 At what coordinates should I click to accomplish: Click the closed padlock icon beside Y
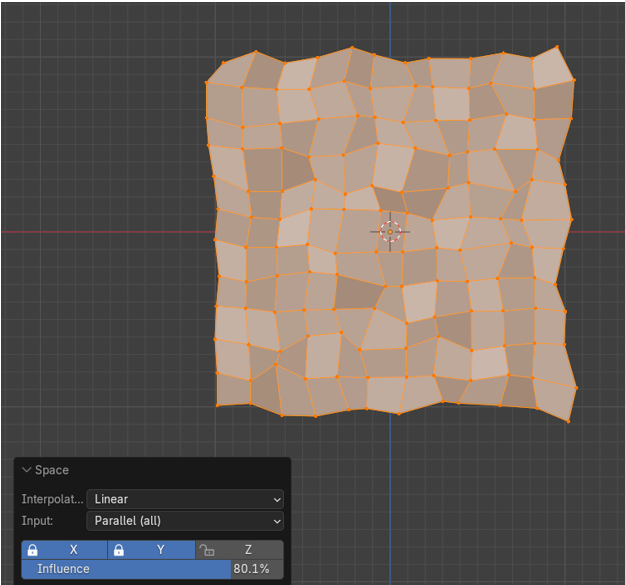[119, 550]
